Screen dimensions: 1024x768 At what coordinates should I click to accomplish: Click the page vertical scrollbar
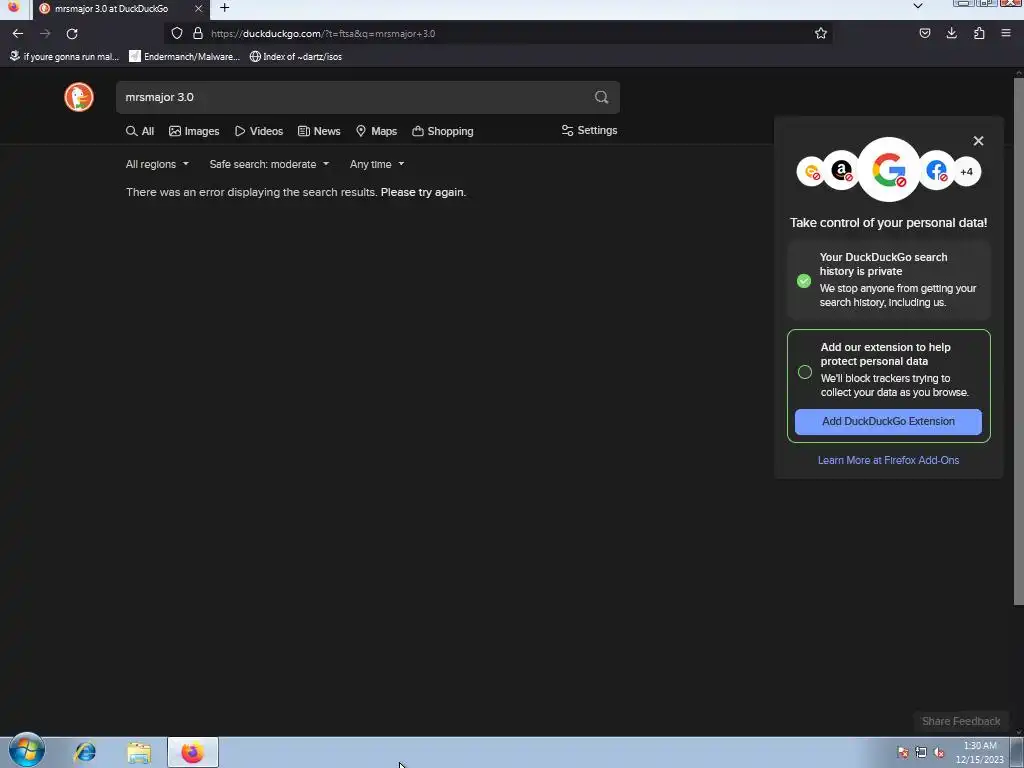click(x=1019, y=340)
